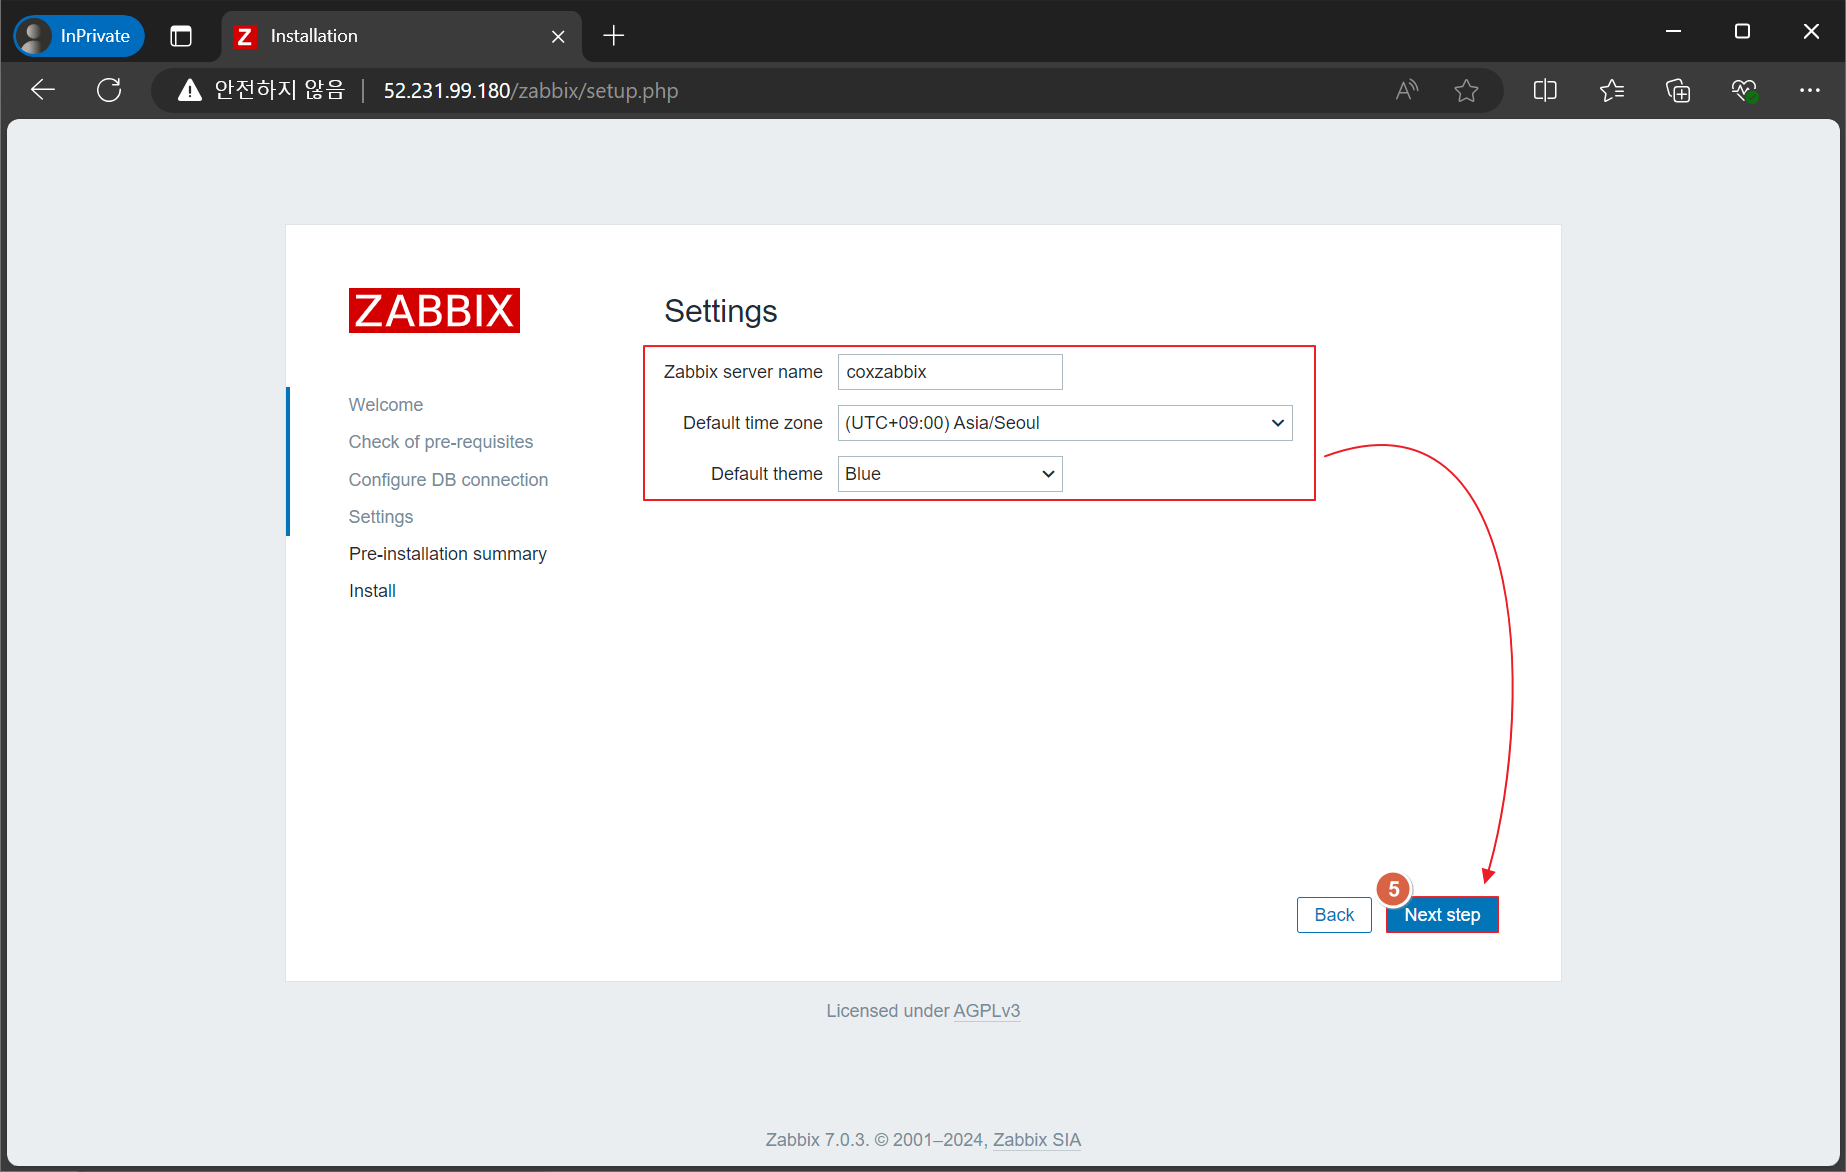Image resolution: width=1846 pixels, height=1172 pixels.
Task: Click the ZABBIX logo
Action: point(434,310)
